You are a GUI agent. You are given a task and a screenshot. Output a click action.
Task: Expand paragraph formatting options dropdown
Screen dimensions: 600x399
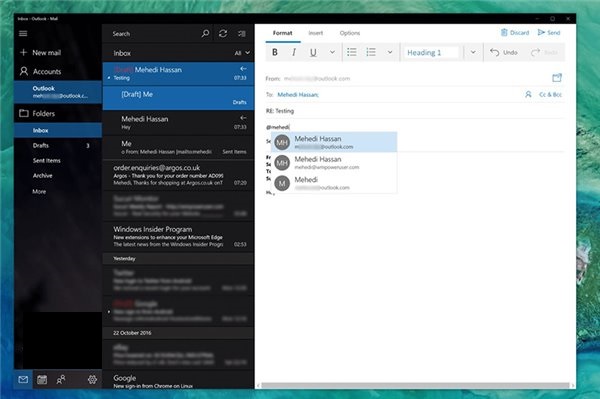click(390, 52)
